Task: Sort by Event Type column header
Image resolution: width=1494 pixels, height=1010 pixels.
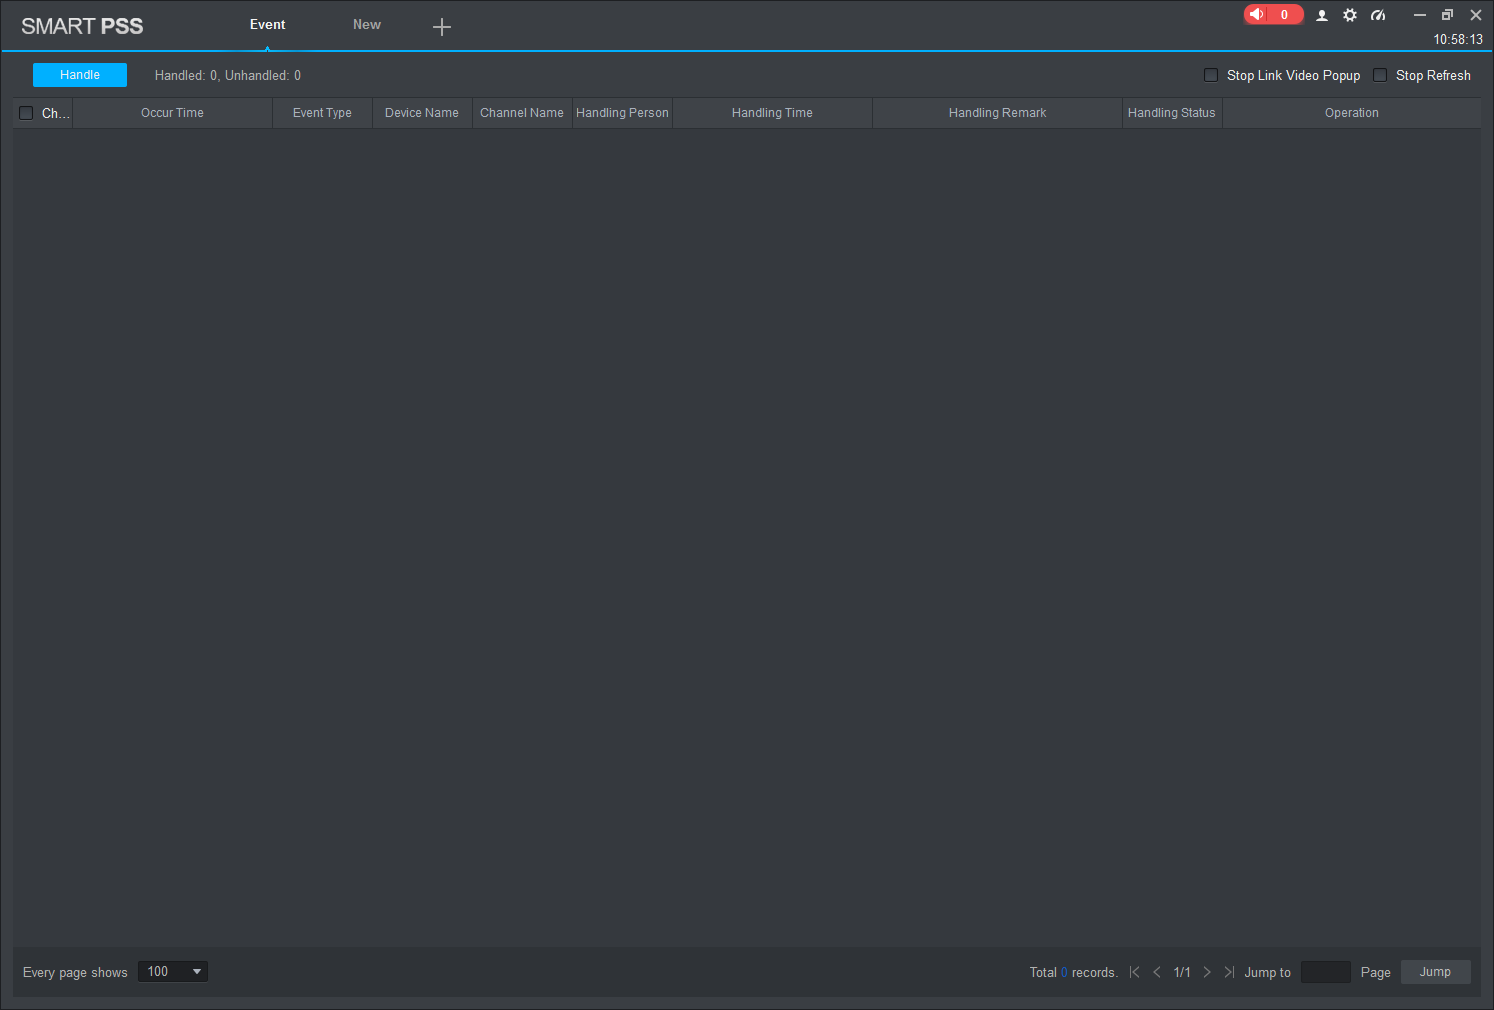Action: pyautogui.click(x=322, y=113)
